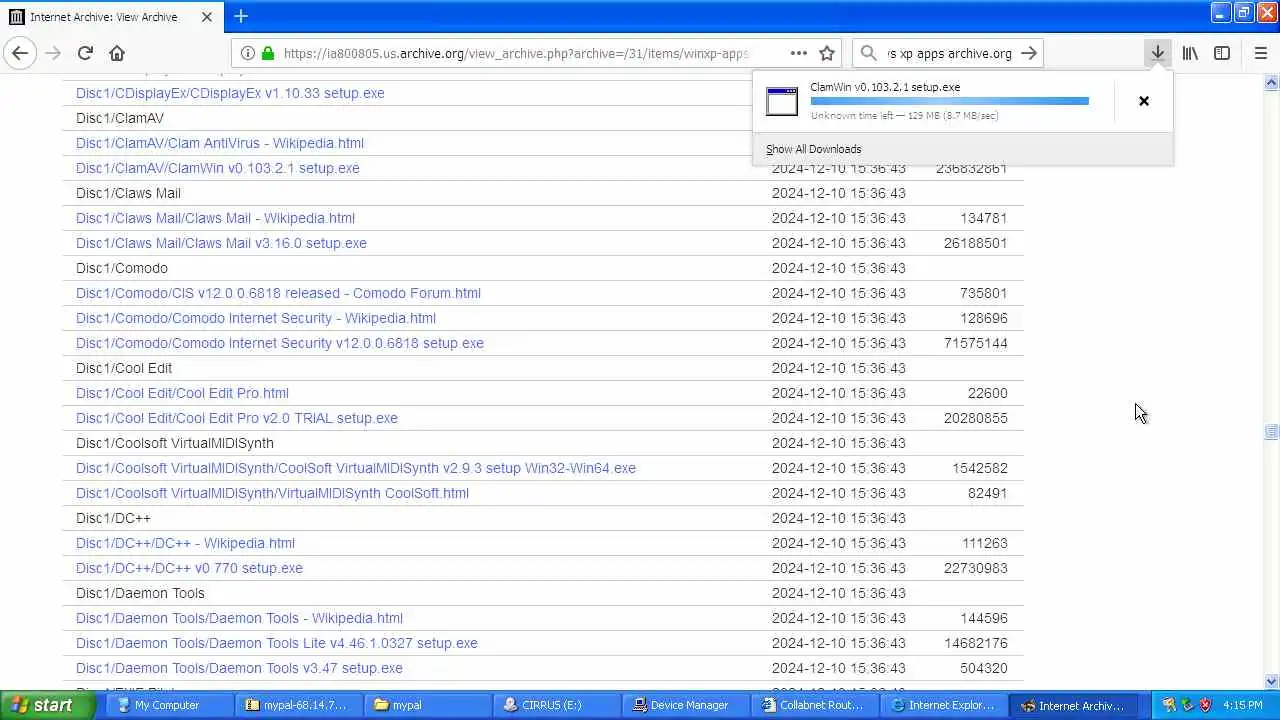This screenshot has width=1280, height=720.
Task: Open Cool Edit Pro.html link
Action: (182, 393)
